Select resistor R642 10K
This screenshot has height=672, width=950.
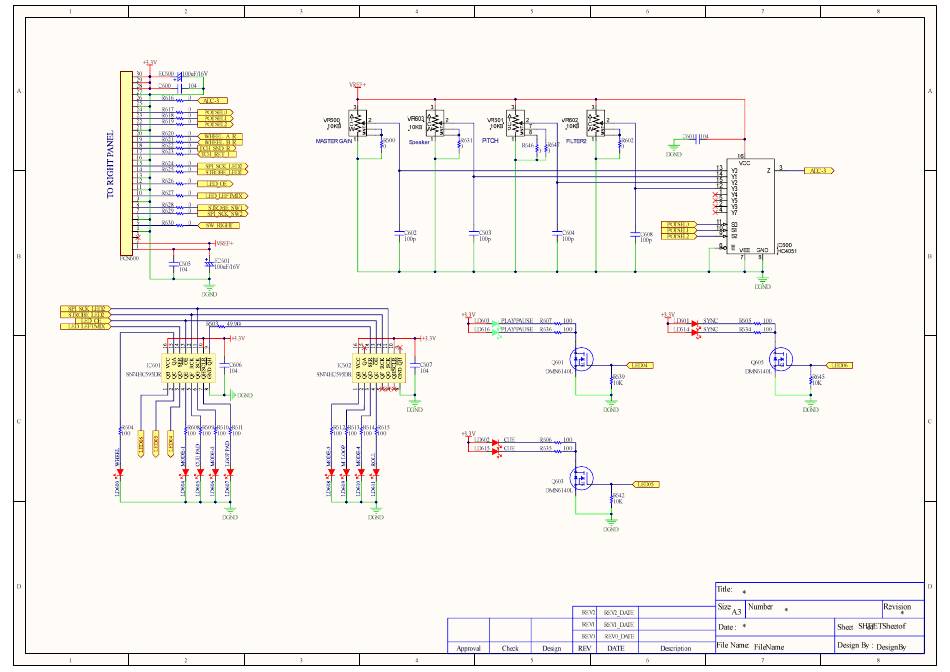pos(611,499)
